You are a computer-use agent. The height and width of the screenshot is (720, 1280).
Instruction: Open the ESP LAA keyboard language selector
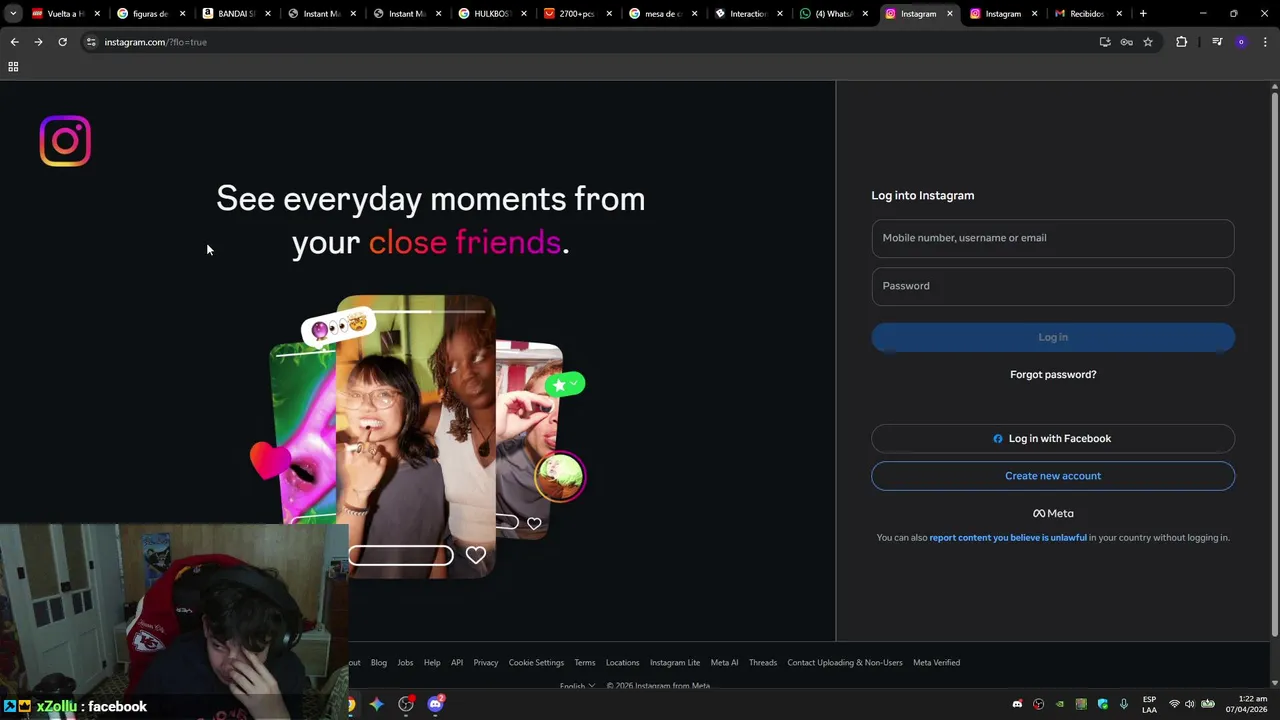coord(1149,704)
